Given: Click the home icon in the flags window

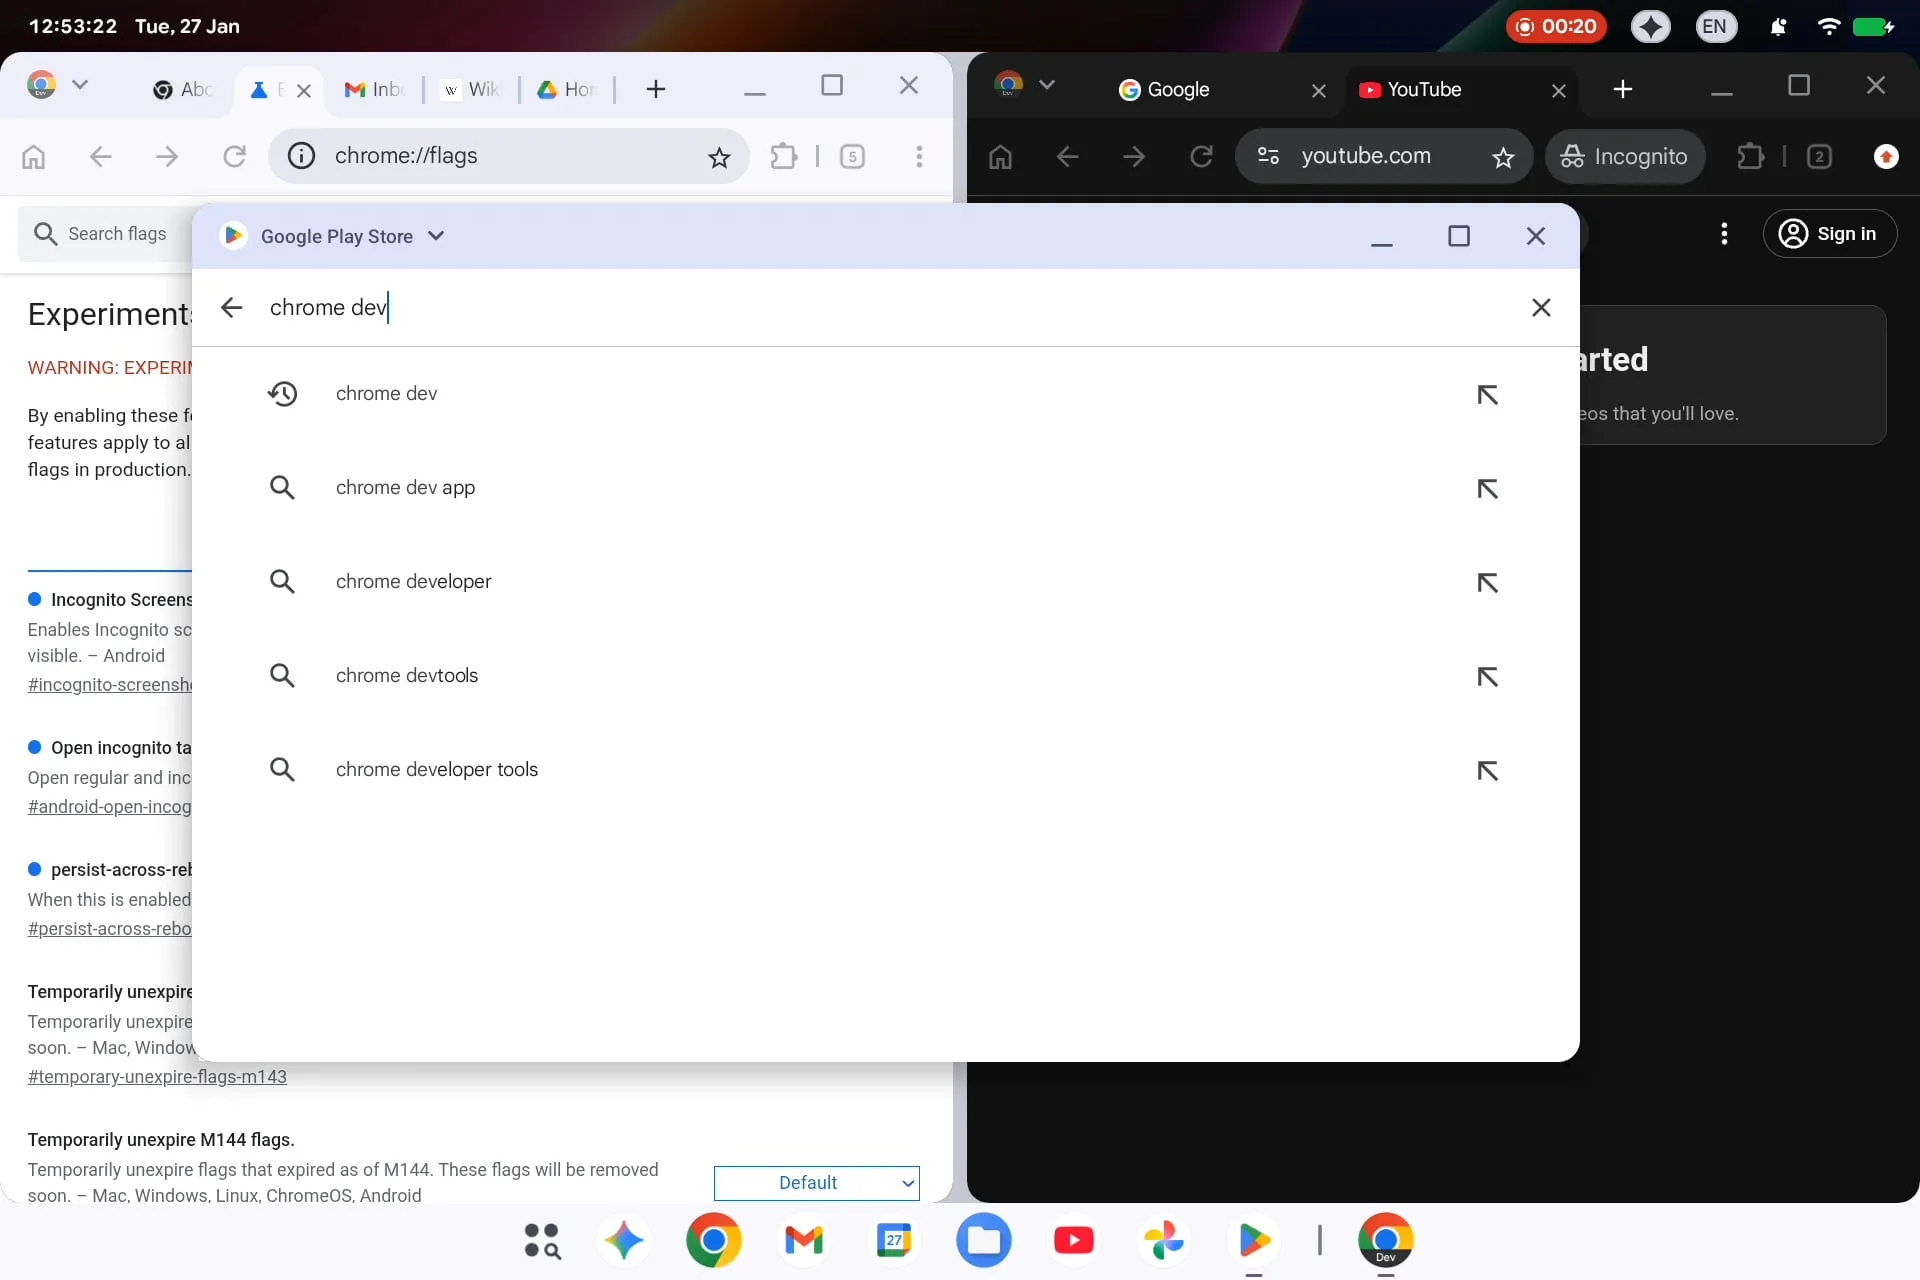Looking at the screenshot, I should pyautogui.click(x=33, y=156).
